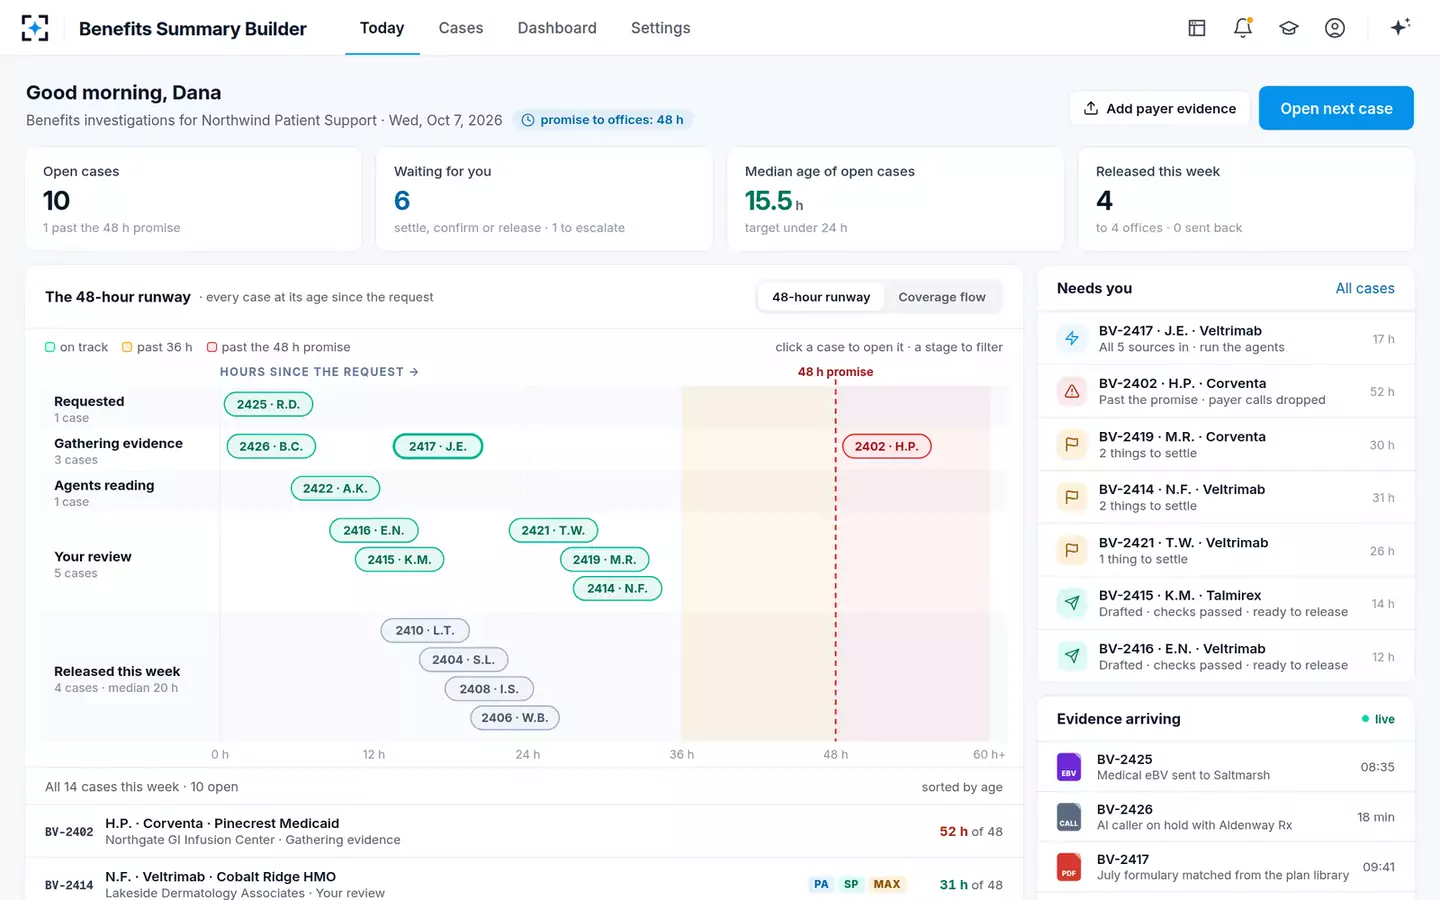The width and height of the screenshot is (1440, 900).
Task: Click the CALL icon for BV-2426
Action: pyautogui.click(x=1069, y=817)
